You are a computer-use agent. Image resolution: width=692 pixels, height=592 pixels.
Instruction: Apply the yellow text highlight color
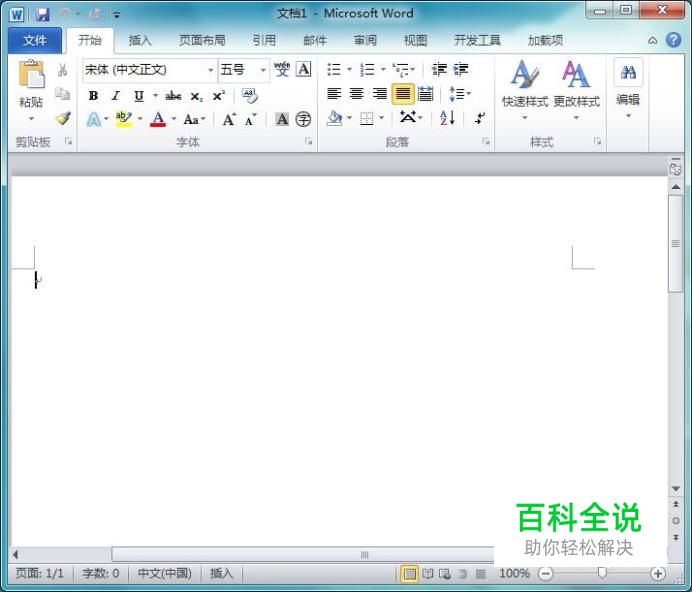(x=124, y=119)
